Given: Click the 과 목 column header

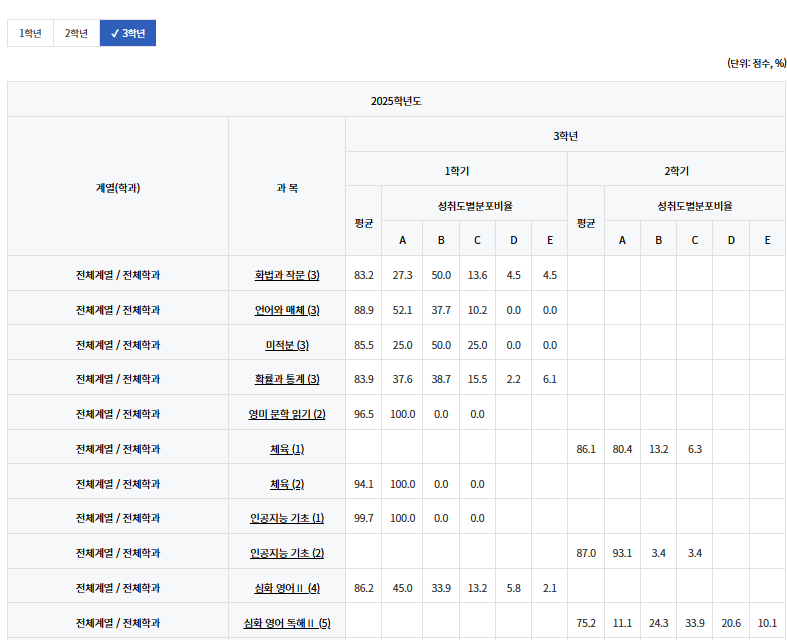Looking at the screenshot, I should (287, 188).
